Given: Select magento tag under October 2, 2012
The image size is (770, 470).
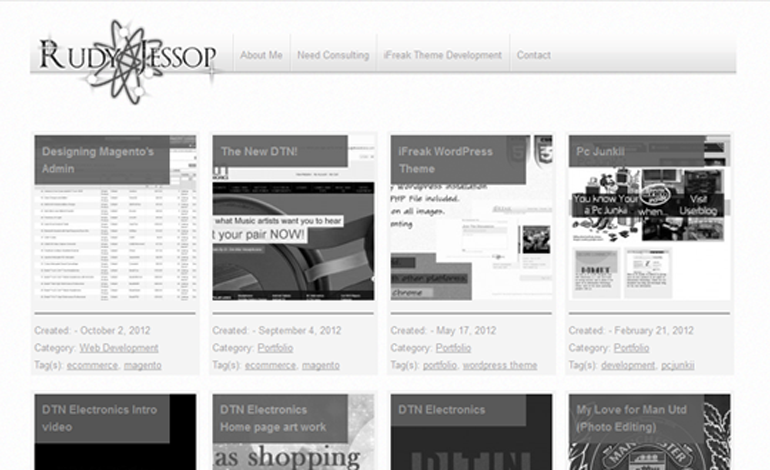Looking at the screenshot, I should tap(142, 365).
